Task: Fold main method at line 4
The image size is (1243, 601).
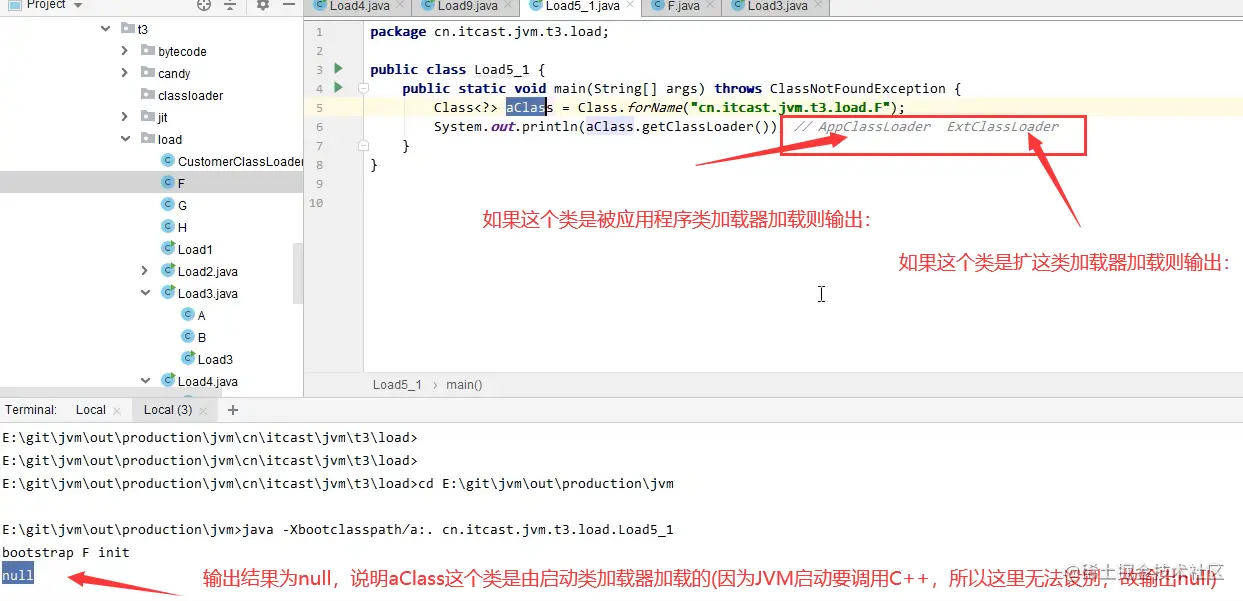Action: point(364,89)
